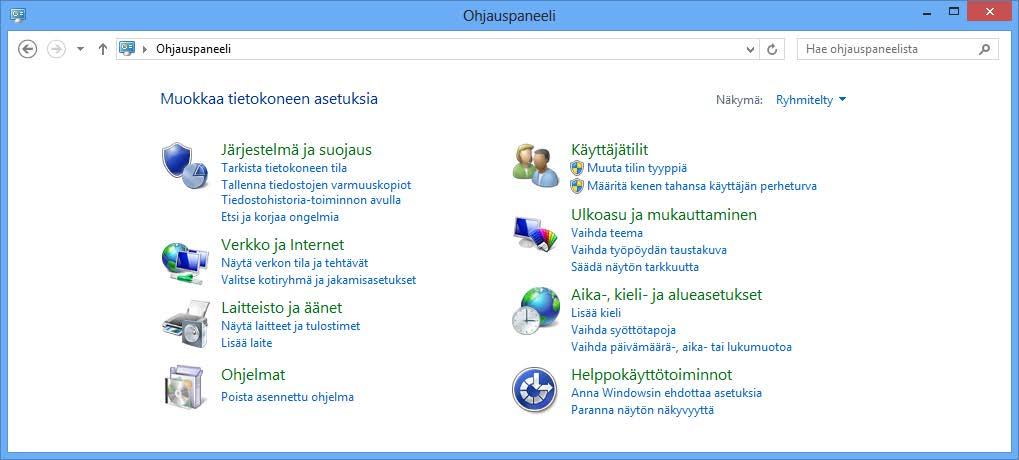Open the Ohjelmat category heading
The image size is (1019, 460).
(253, 375)
